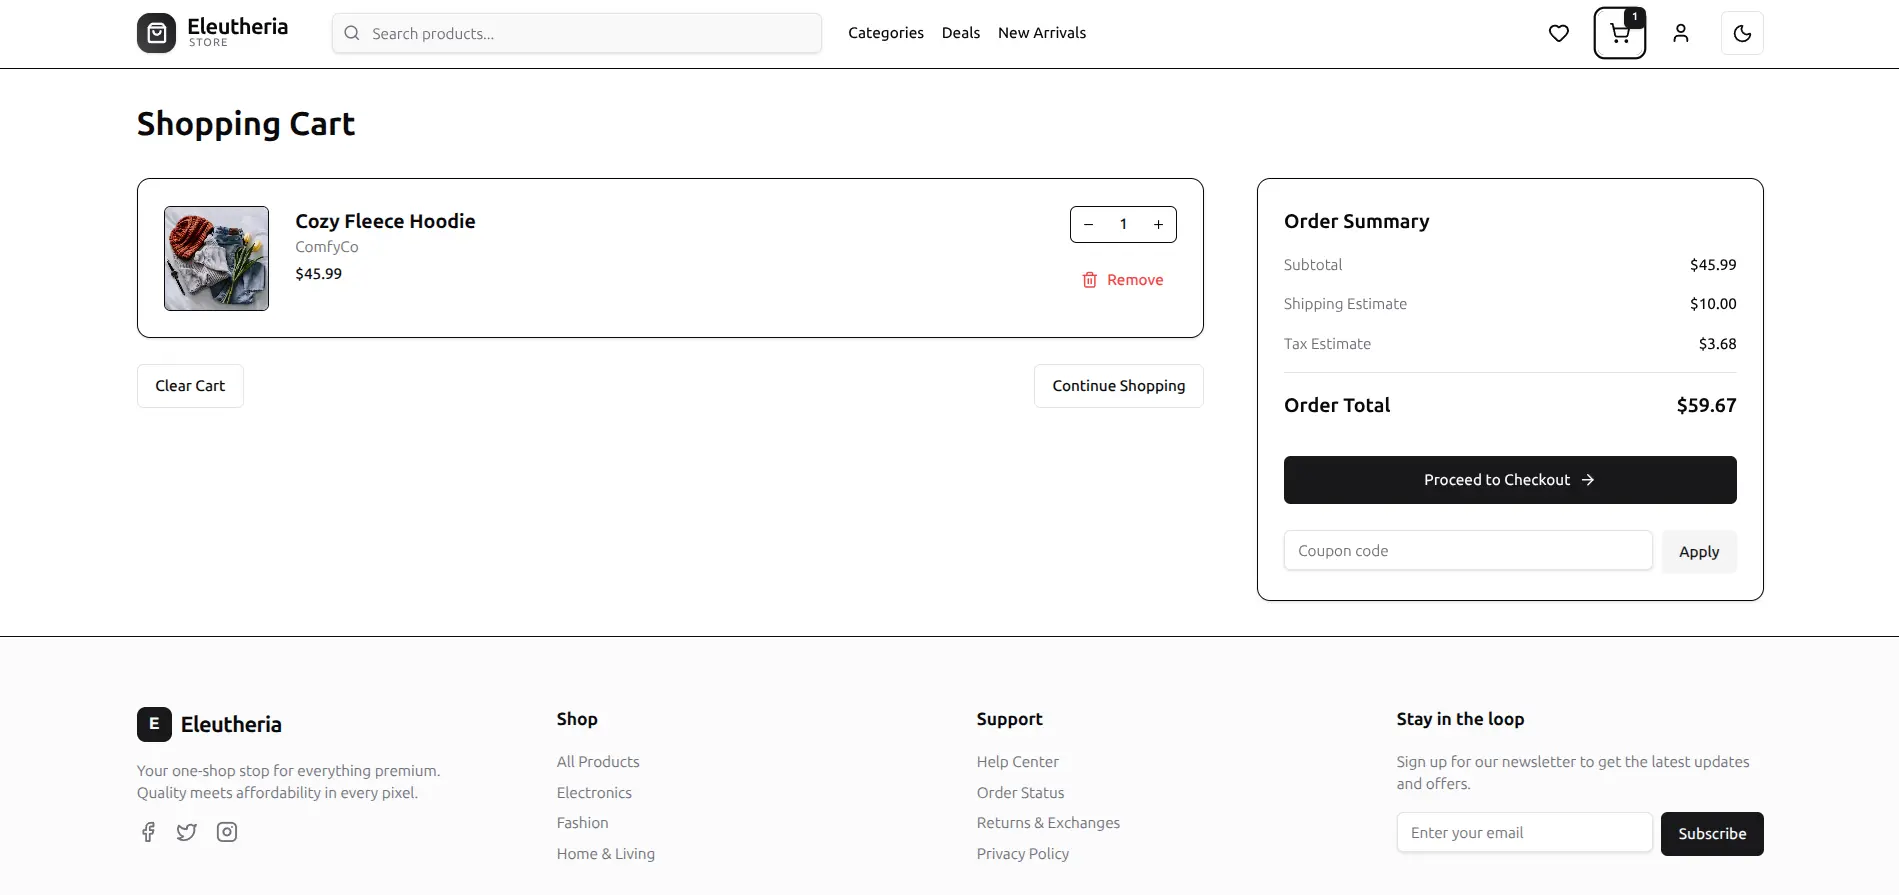Open the user account icon
This screenshot has height=895, width=1899.
[x=1680, y=34]
